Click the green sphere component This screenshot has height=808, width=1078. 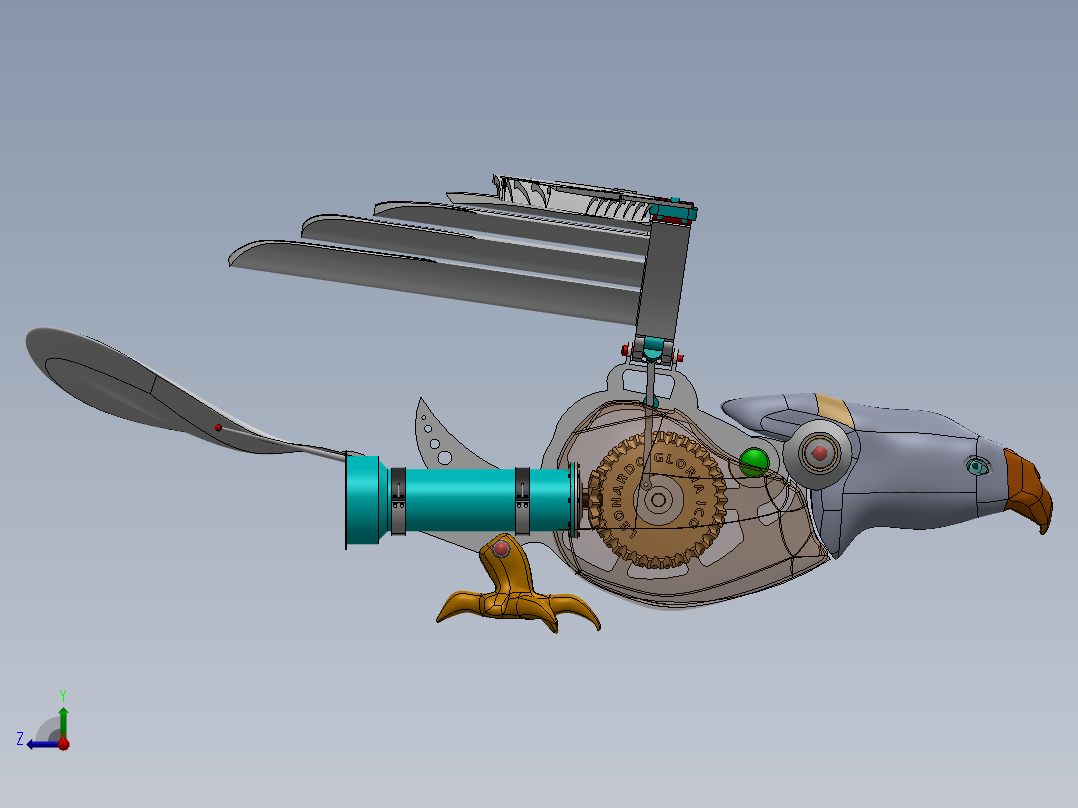tap(753, 461)
